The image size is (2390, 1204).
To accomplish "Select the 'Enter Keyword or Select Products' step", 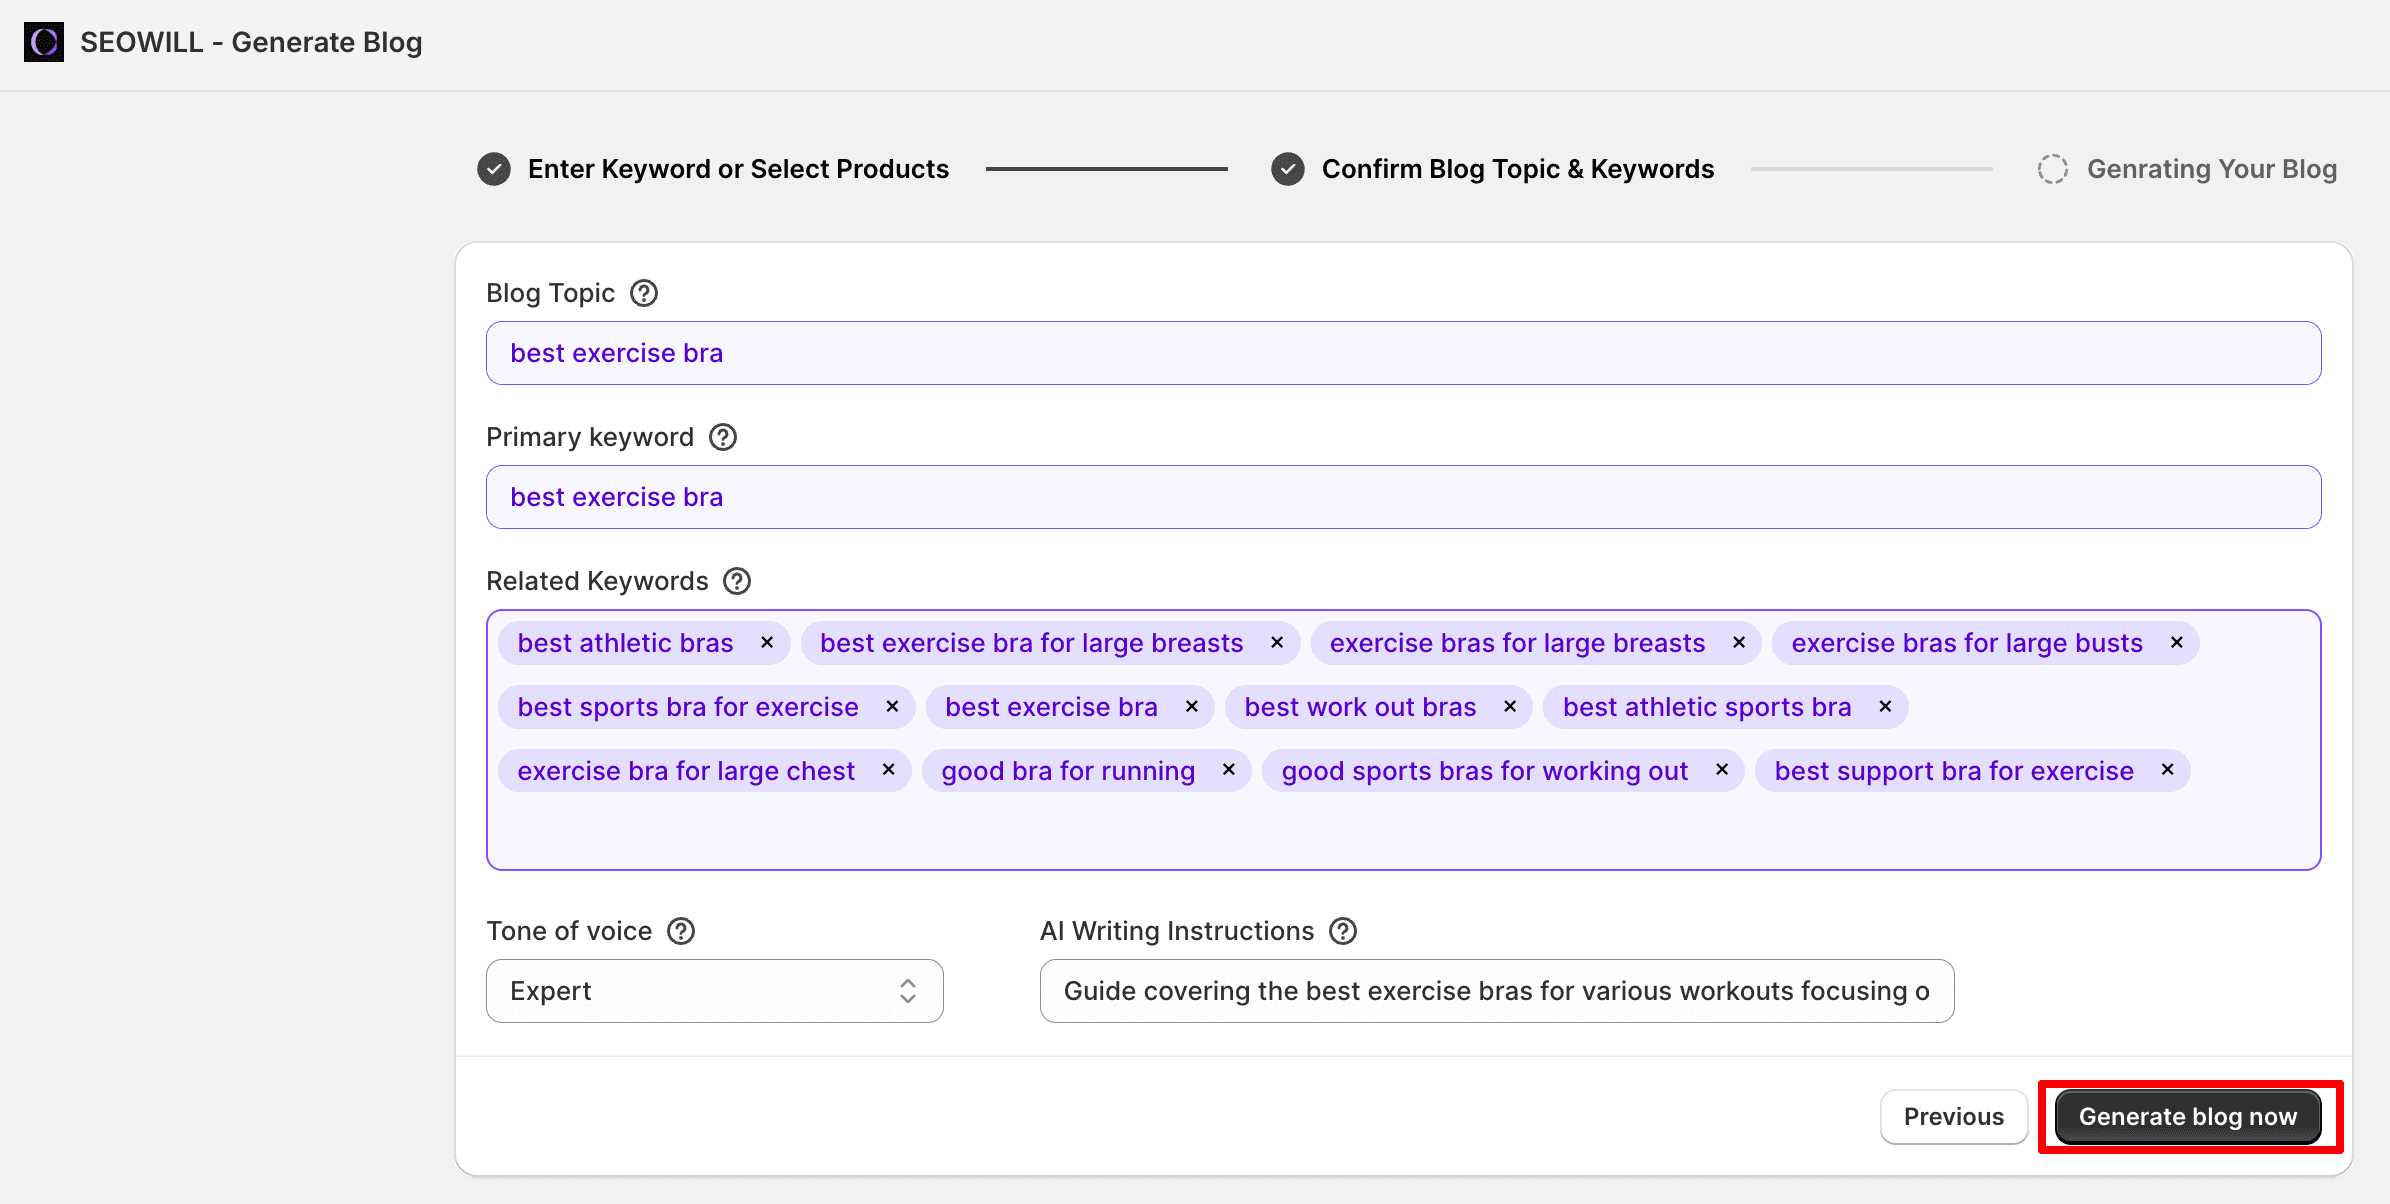I will [x=739, y=169].
